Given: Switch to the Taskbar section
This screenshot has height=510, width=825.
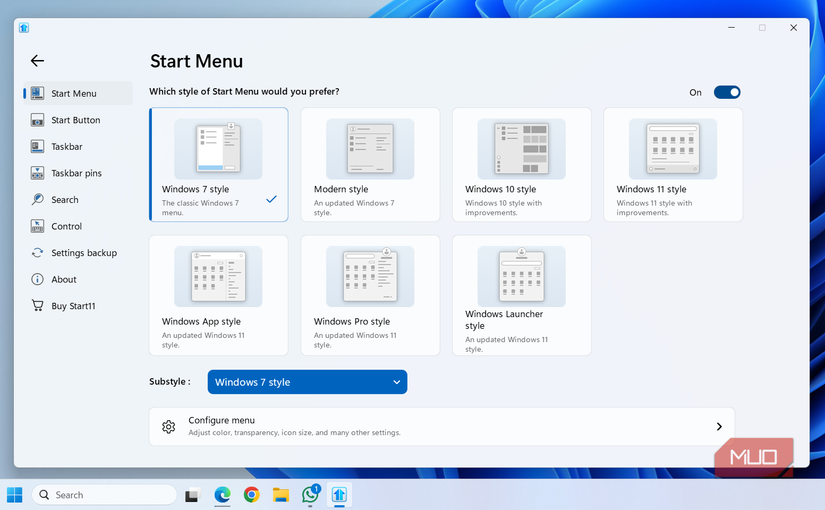Looking at the screenshot, I should 67,146.
